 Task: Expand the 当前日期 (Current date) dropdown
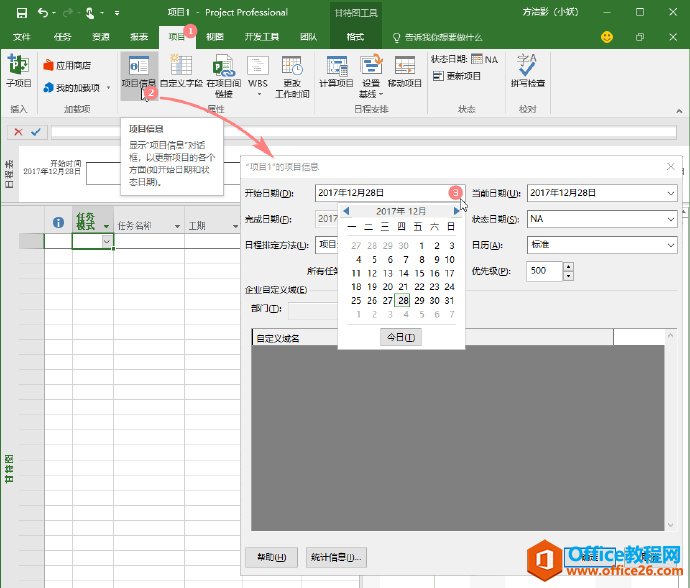(x=669, y=193)
